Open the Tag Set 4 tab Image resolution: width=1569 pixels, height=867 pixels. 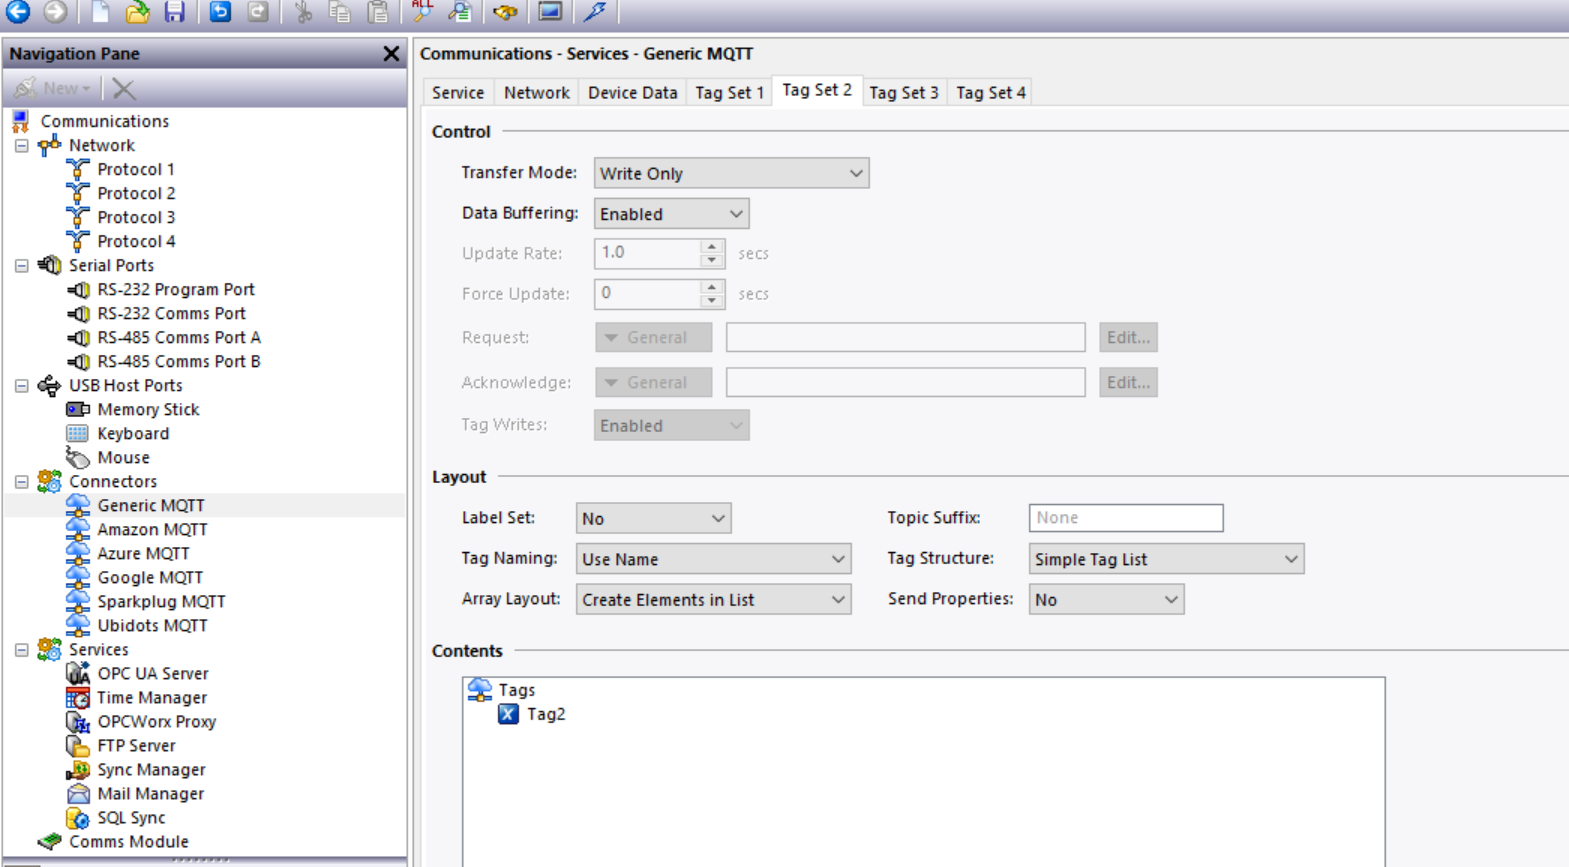point(990,92)
